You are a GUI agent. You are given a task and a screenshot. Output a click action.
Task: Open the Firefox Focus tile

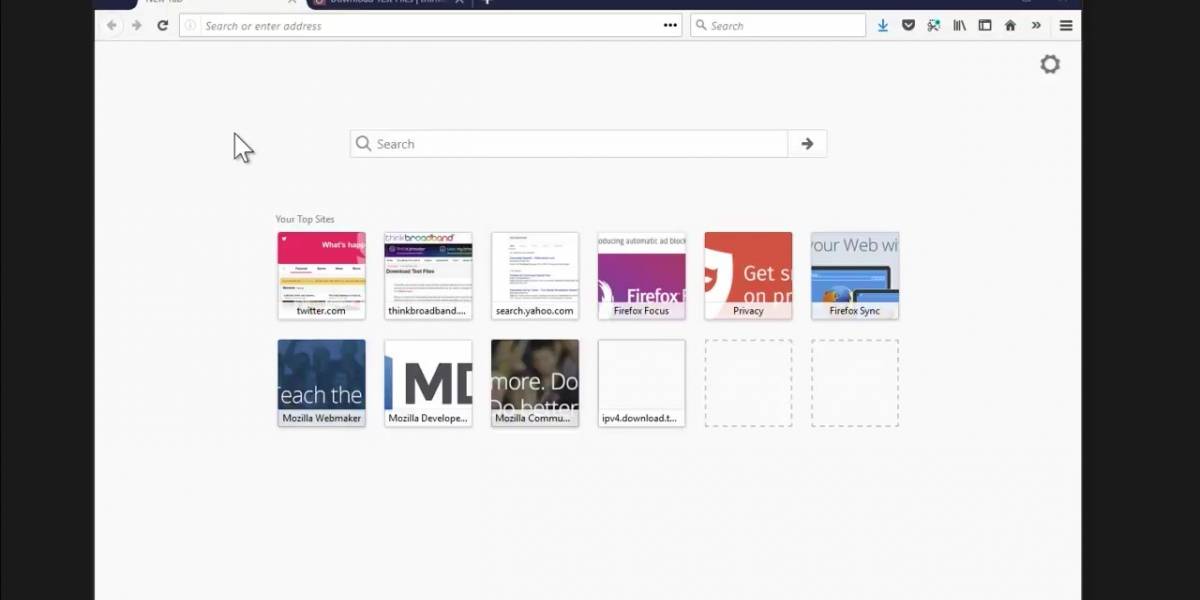tap(641, 276)
